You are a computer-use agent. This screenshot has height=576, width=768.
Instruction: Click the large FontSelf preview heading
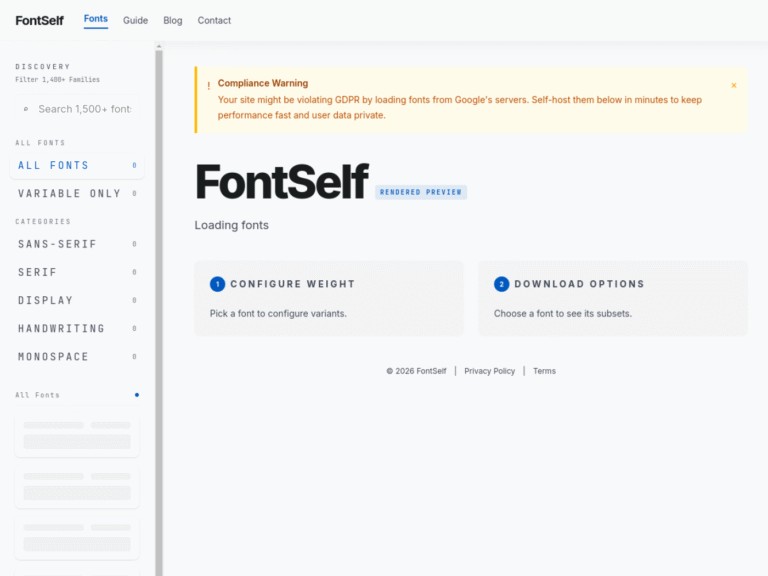[282, 182]
